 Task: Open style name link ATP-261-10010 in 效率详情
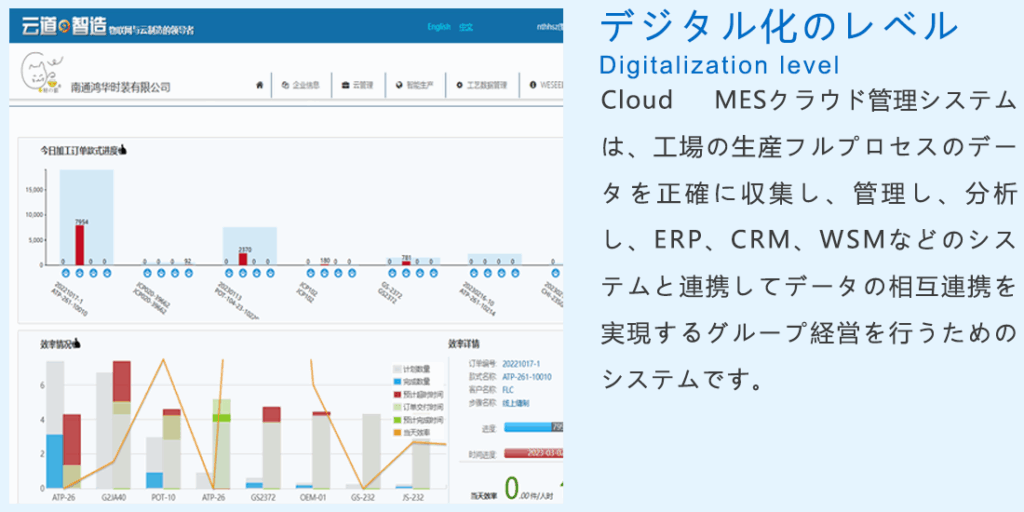tap(527, 377)
